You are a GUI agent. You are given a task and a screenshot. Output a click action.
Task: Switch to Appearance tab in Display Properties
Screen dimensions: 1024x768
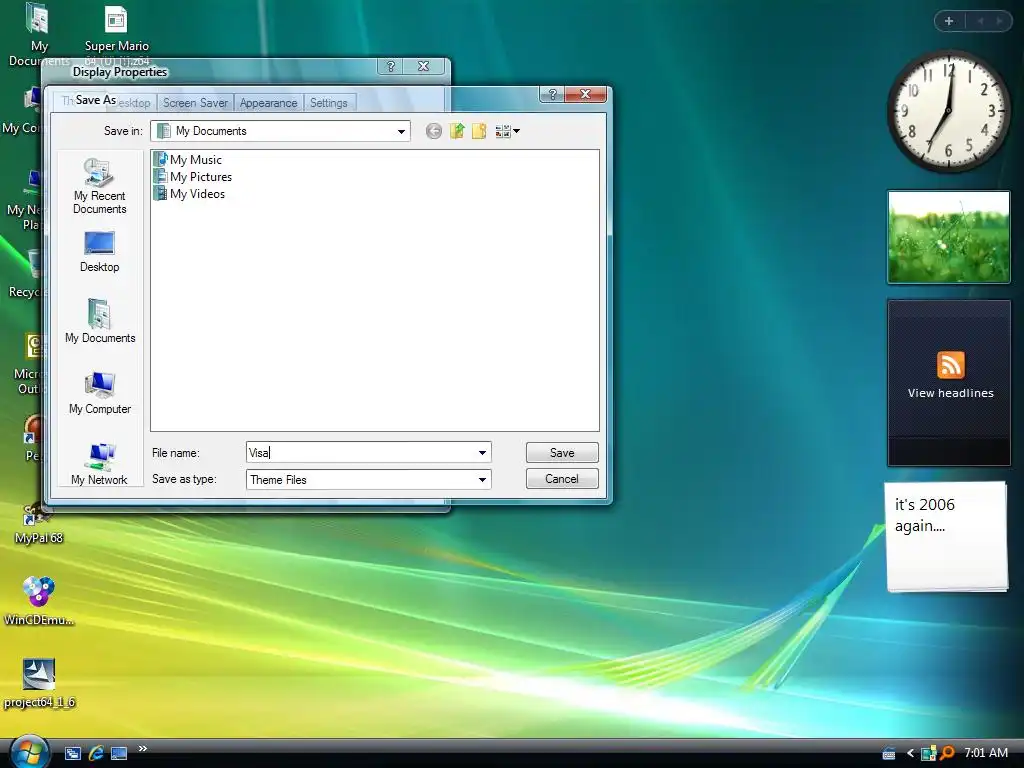pyautogui.click(x=268, y=103)
